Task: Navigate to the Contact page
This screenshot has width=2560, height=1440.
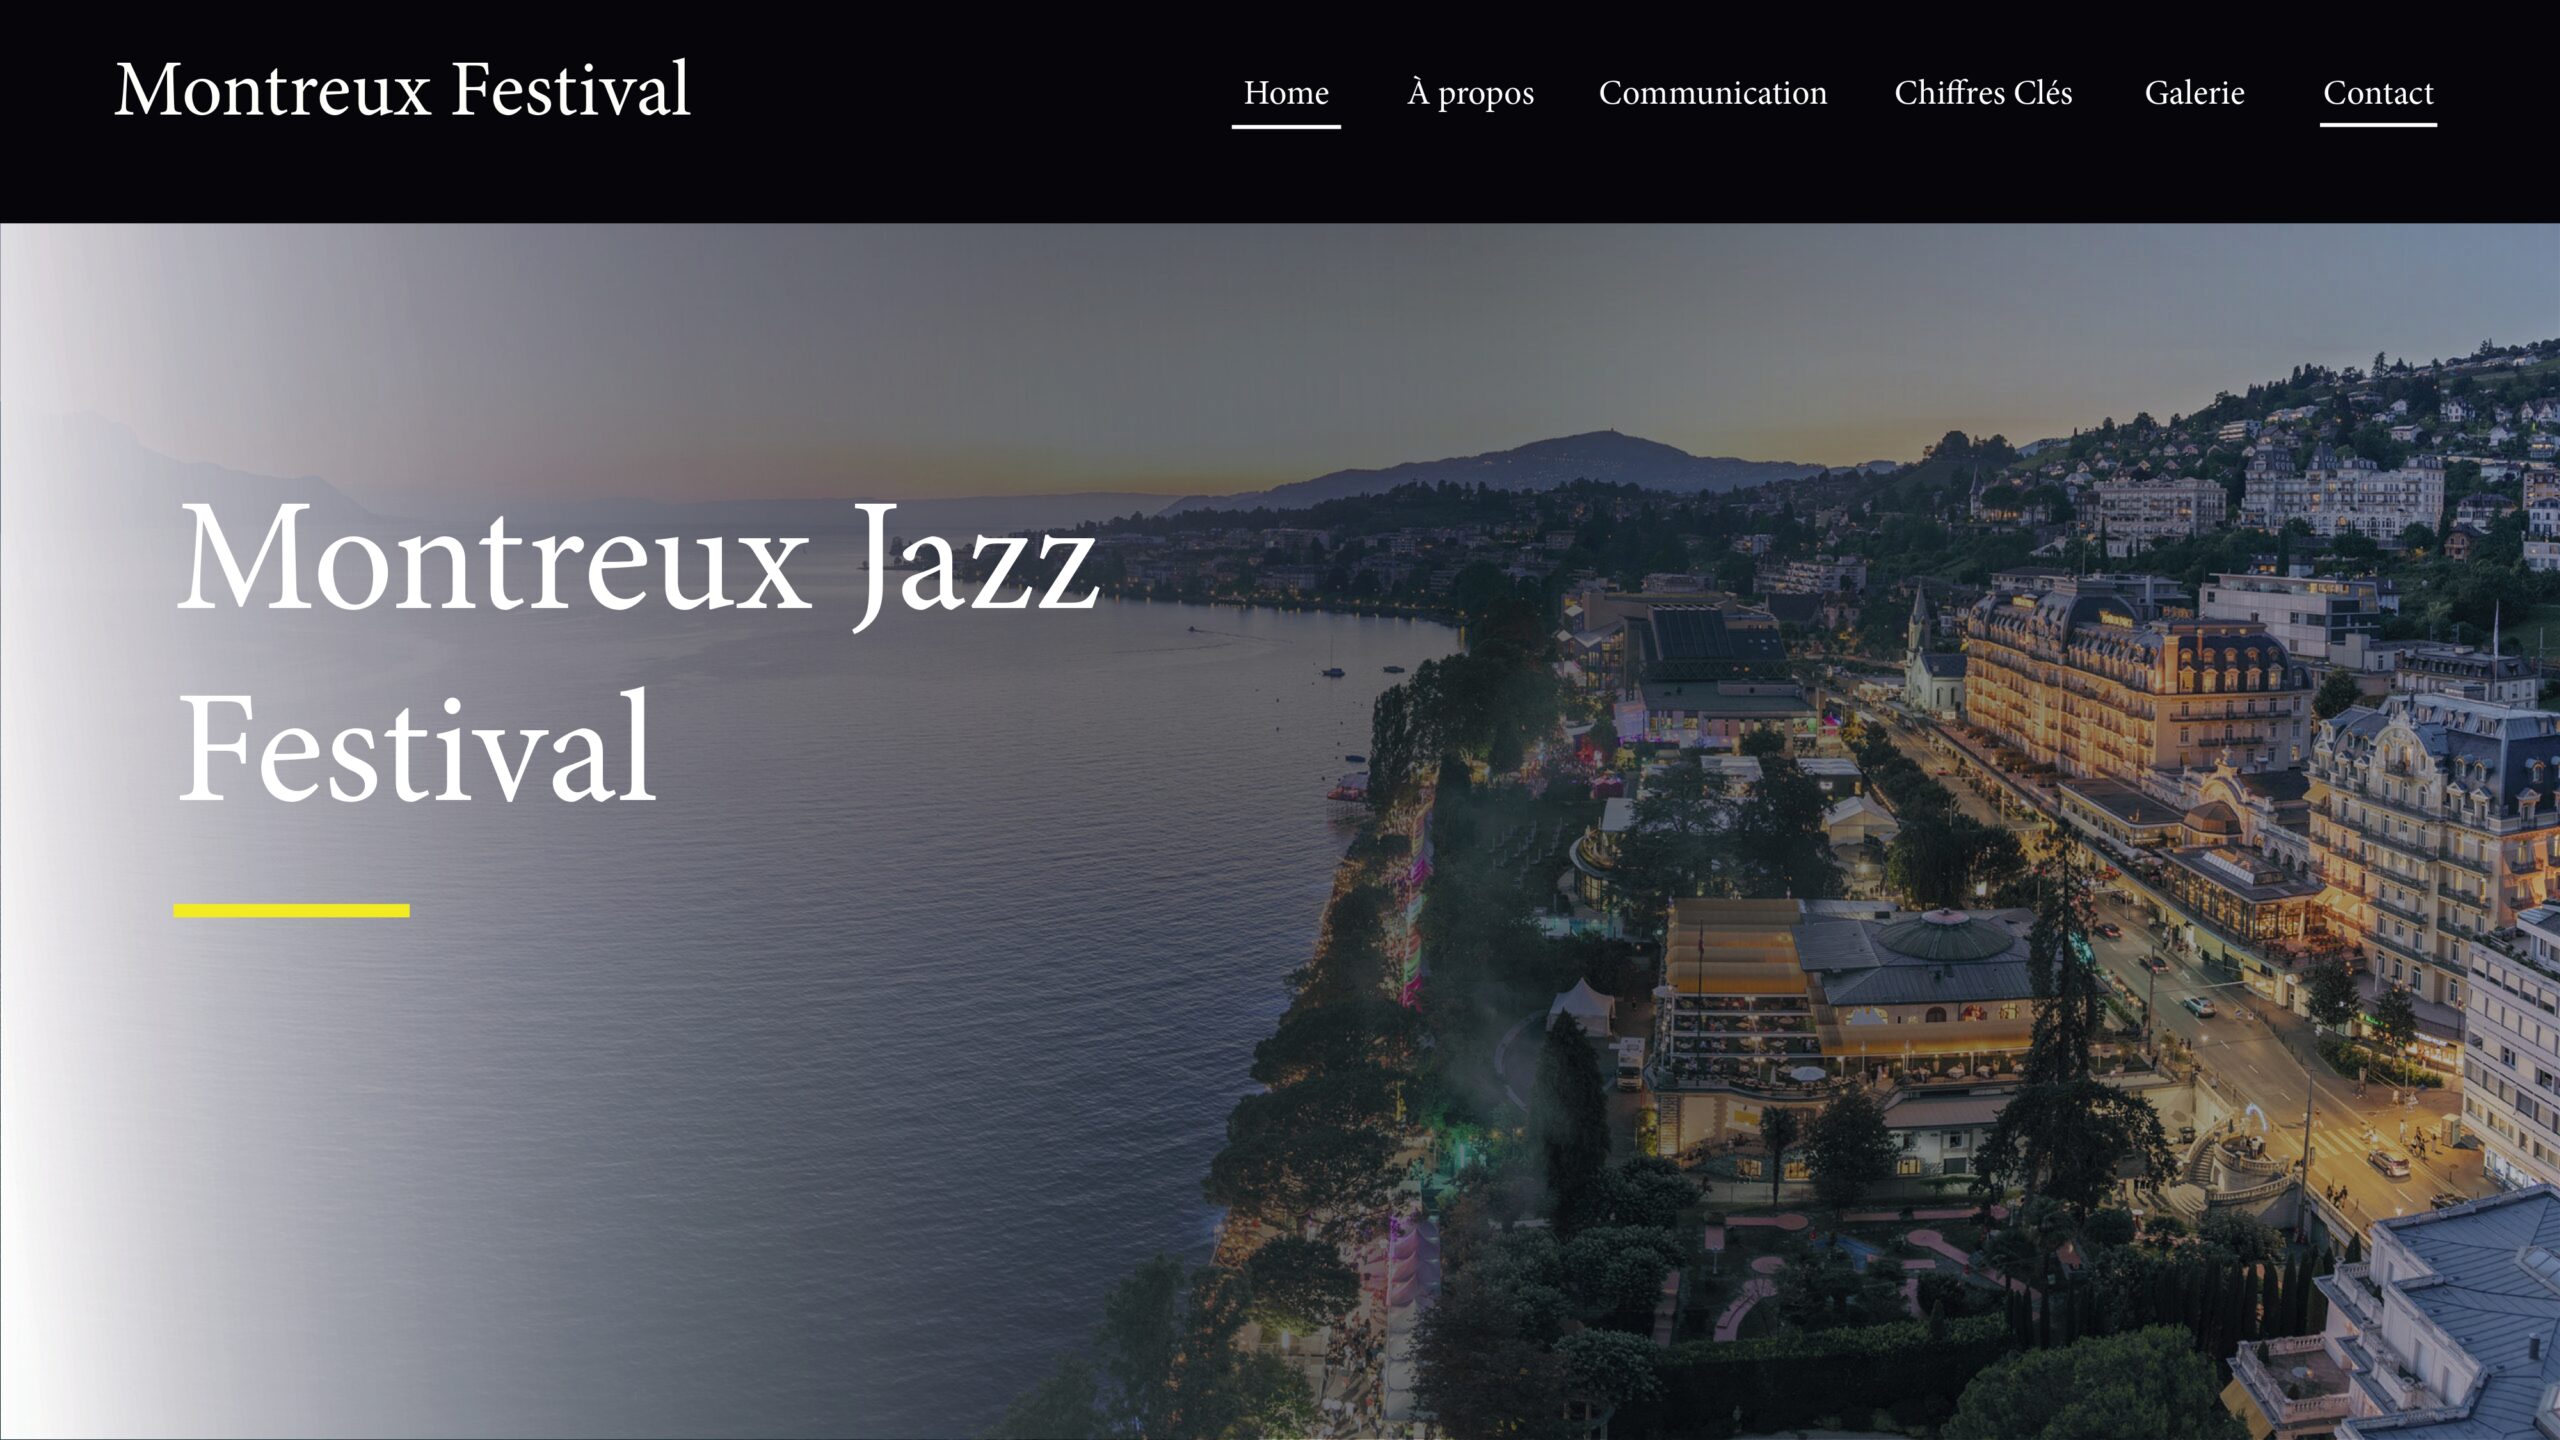Action: click(2378, 93)
